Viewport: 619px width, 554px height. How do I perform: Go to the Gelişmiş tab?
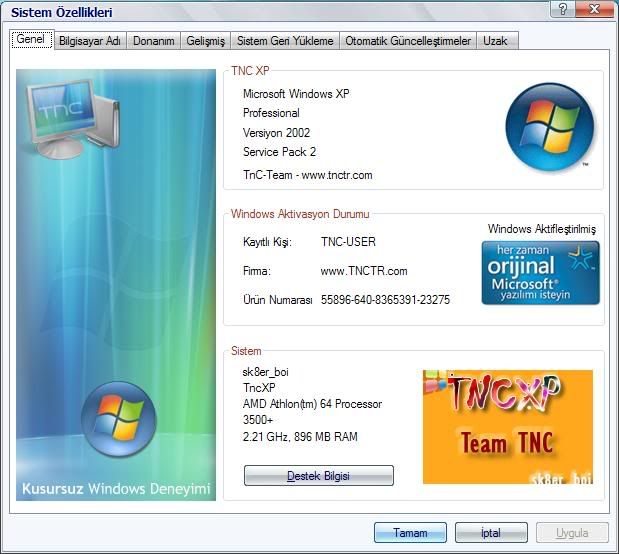click(x=205, y=41)
